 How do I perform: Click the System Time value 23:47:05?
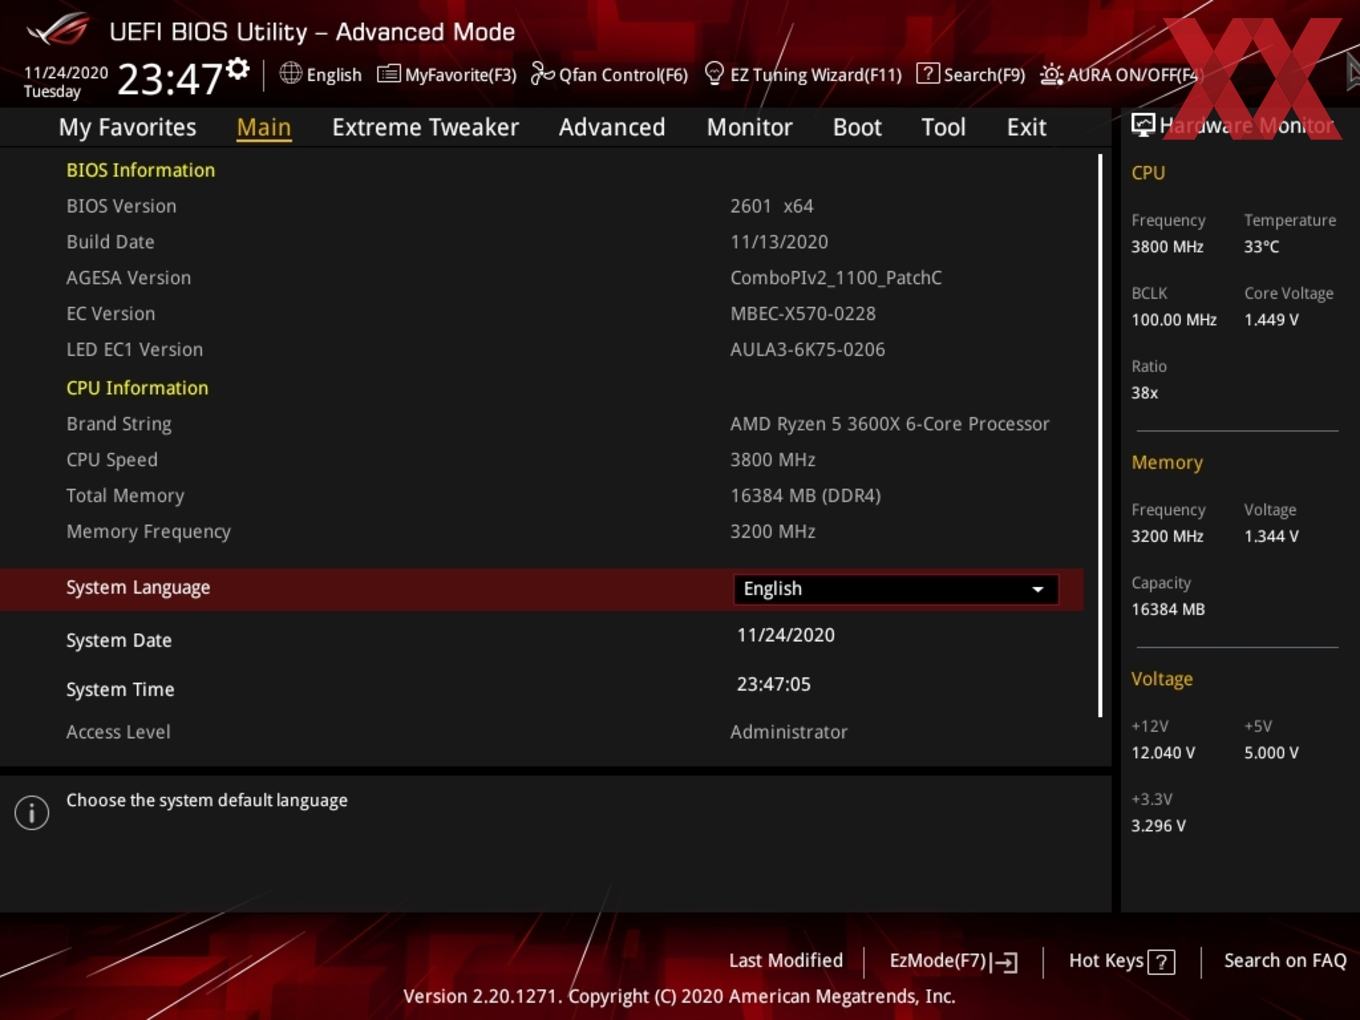point(774,684)
